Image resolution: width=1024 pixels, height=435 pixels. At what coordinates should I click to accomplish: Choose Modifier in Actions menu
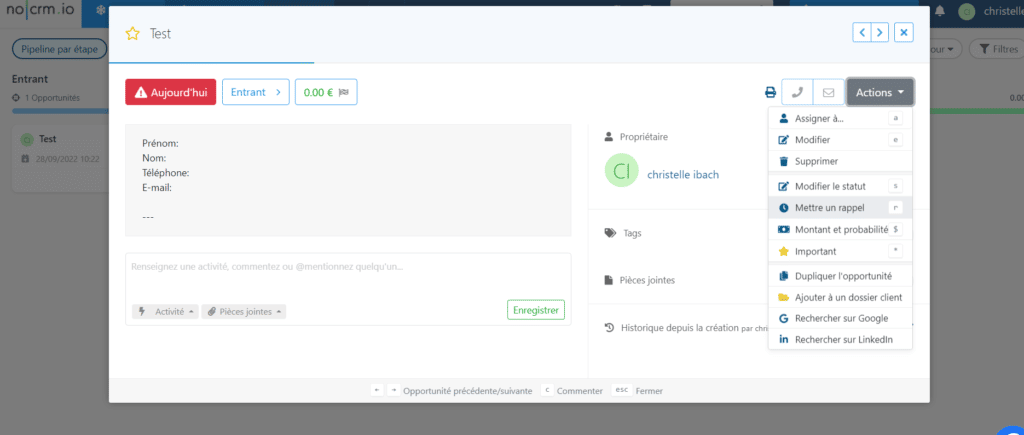pyautogui.click(x=840, y=140)
